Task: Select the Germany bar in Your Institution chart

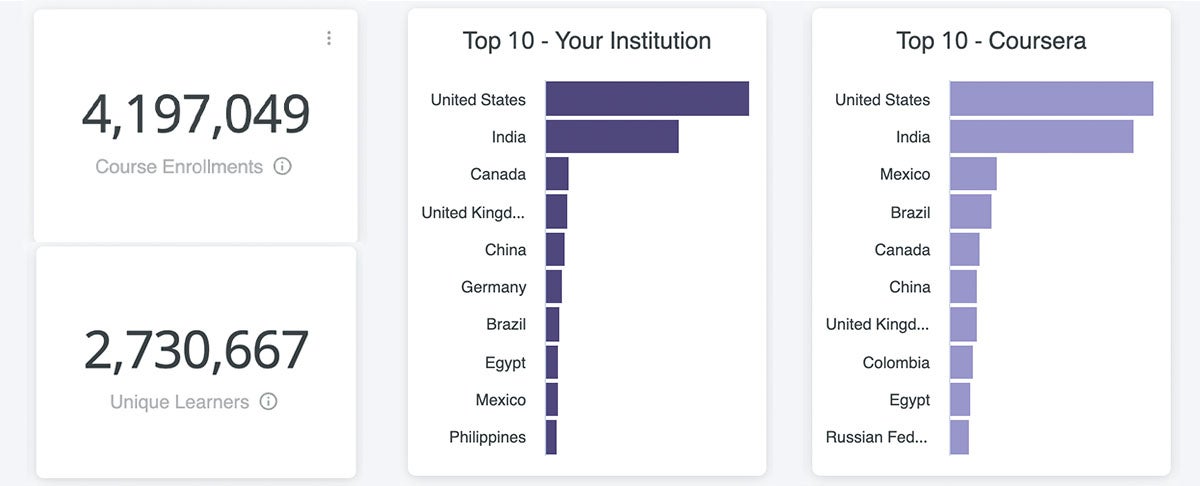Action: pos(554,287)
